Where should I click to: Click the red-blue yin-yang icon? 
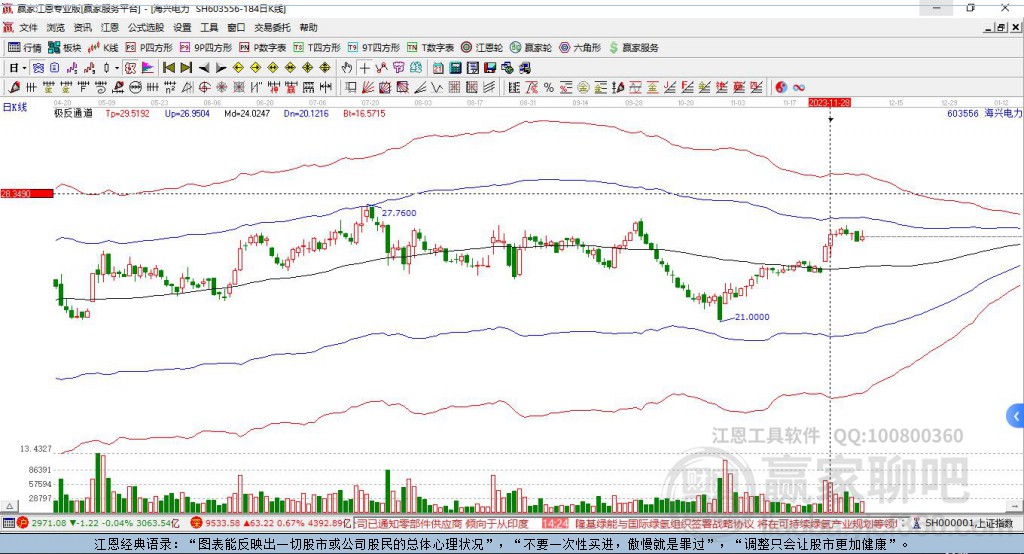[x=781, y=88]
